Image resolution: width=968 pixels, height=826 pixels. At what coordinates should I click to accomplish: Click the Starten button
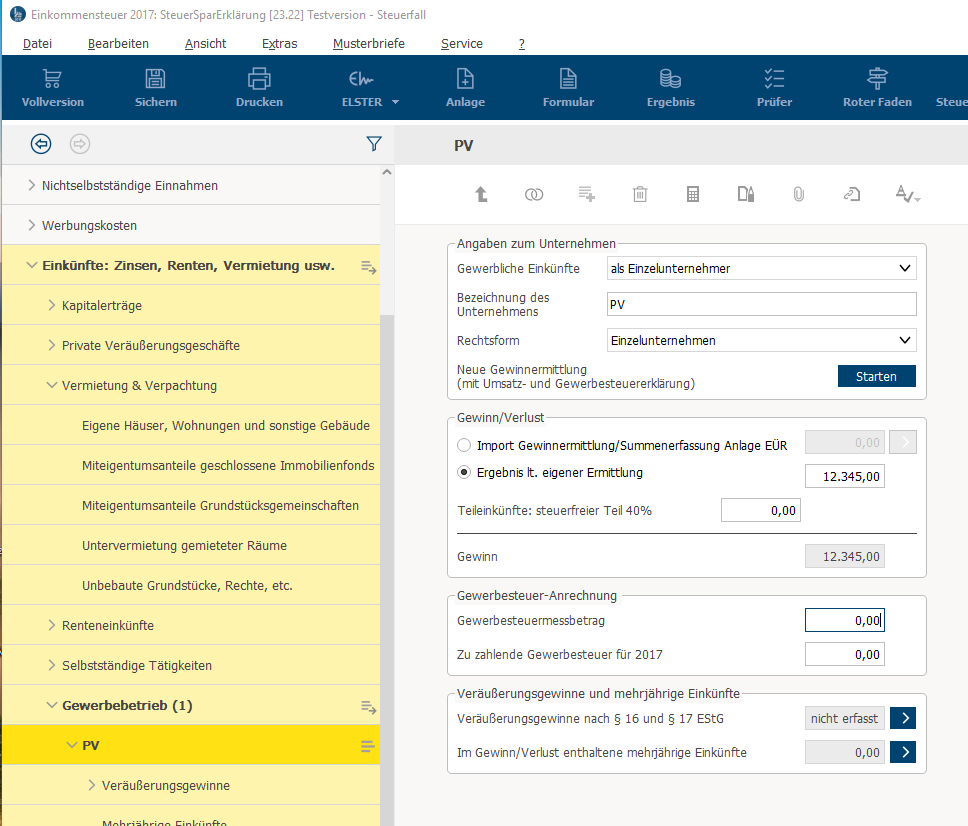876,376
